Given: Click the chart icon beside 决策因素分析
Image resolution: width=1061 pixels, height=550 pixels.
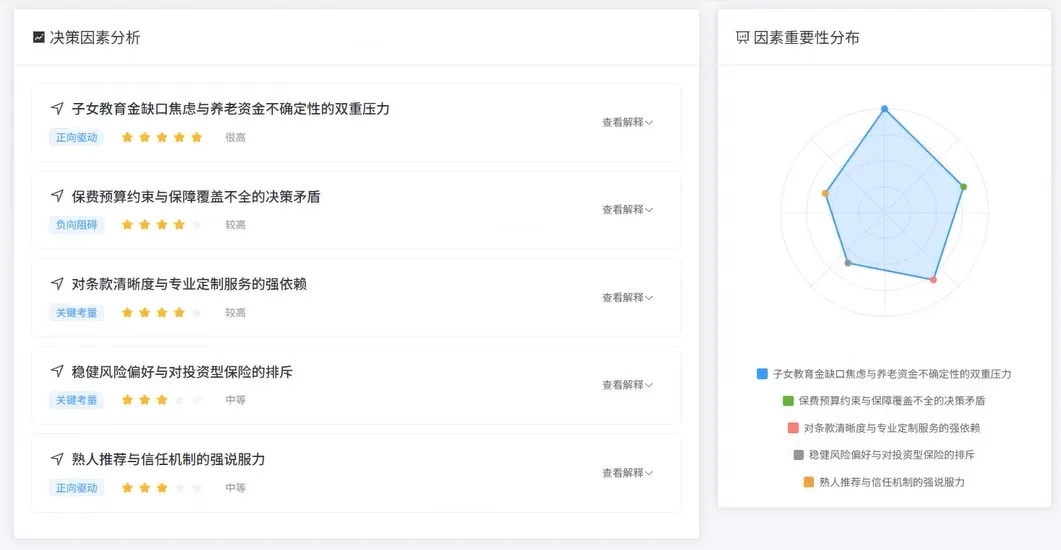Looking at the screenshot, I should (39, 38).
